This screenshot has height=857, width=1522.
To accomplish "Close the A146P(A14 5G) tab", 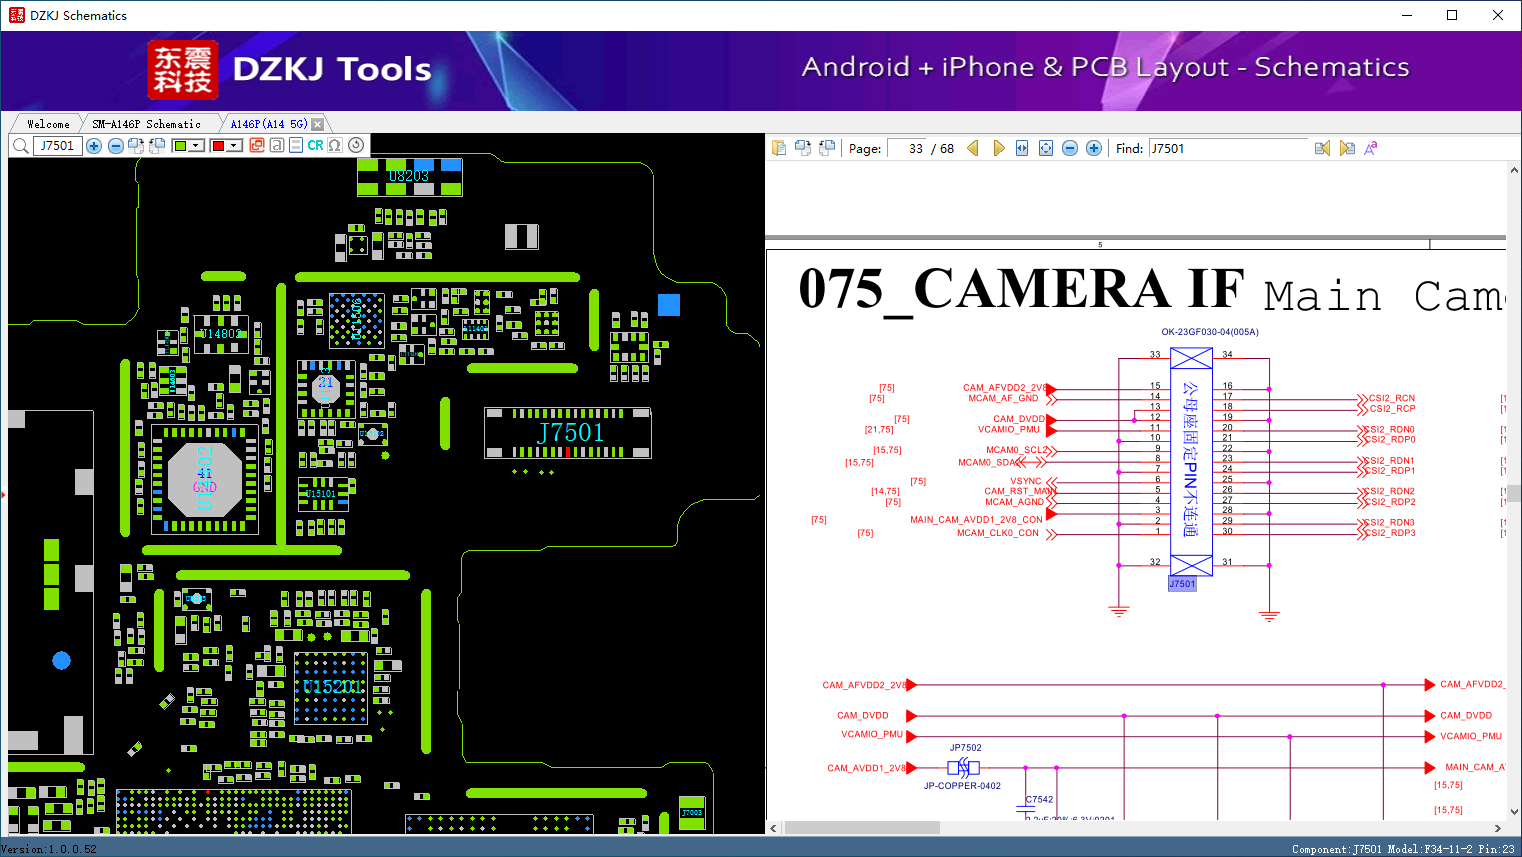I will pyautogui.click(x=318, y=125).
